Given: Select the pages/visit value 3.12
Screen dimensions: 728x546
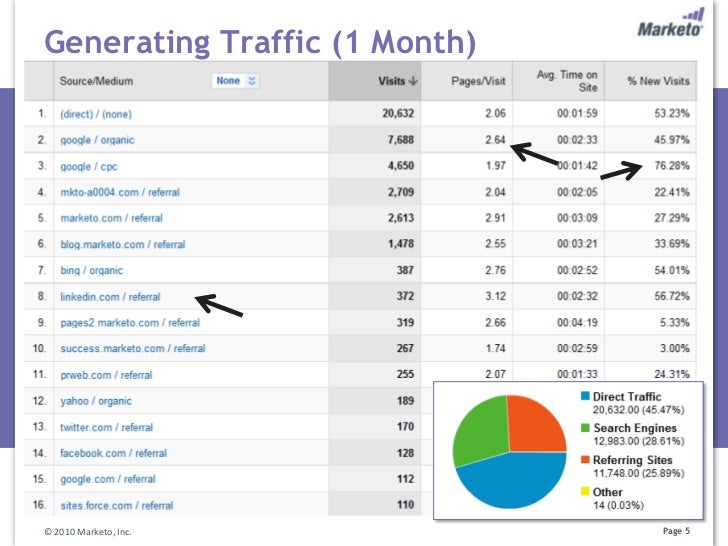Looking at the screenshot, I should pos(495,296).
